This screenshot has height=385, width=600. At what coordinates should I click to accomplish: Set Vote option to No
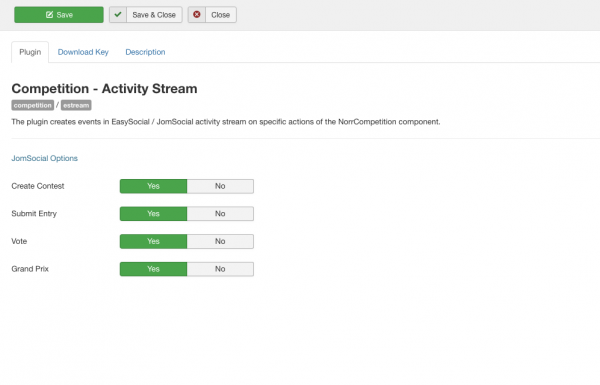(220, 241)
